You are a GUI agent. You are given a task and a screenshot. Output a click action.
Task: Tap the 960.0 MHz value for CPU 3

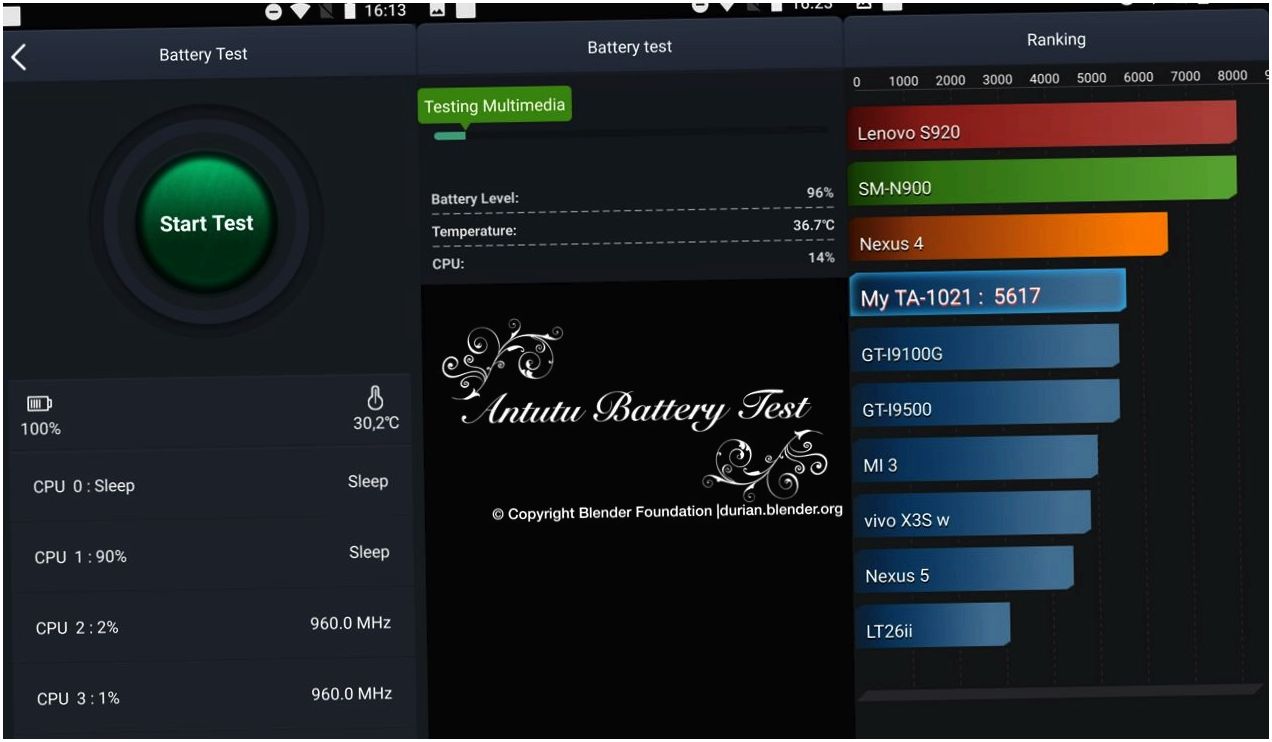[350, 693]
